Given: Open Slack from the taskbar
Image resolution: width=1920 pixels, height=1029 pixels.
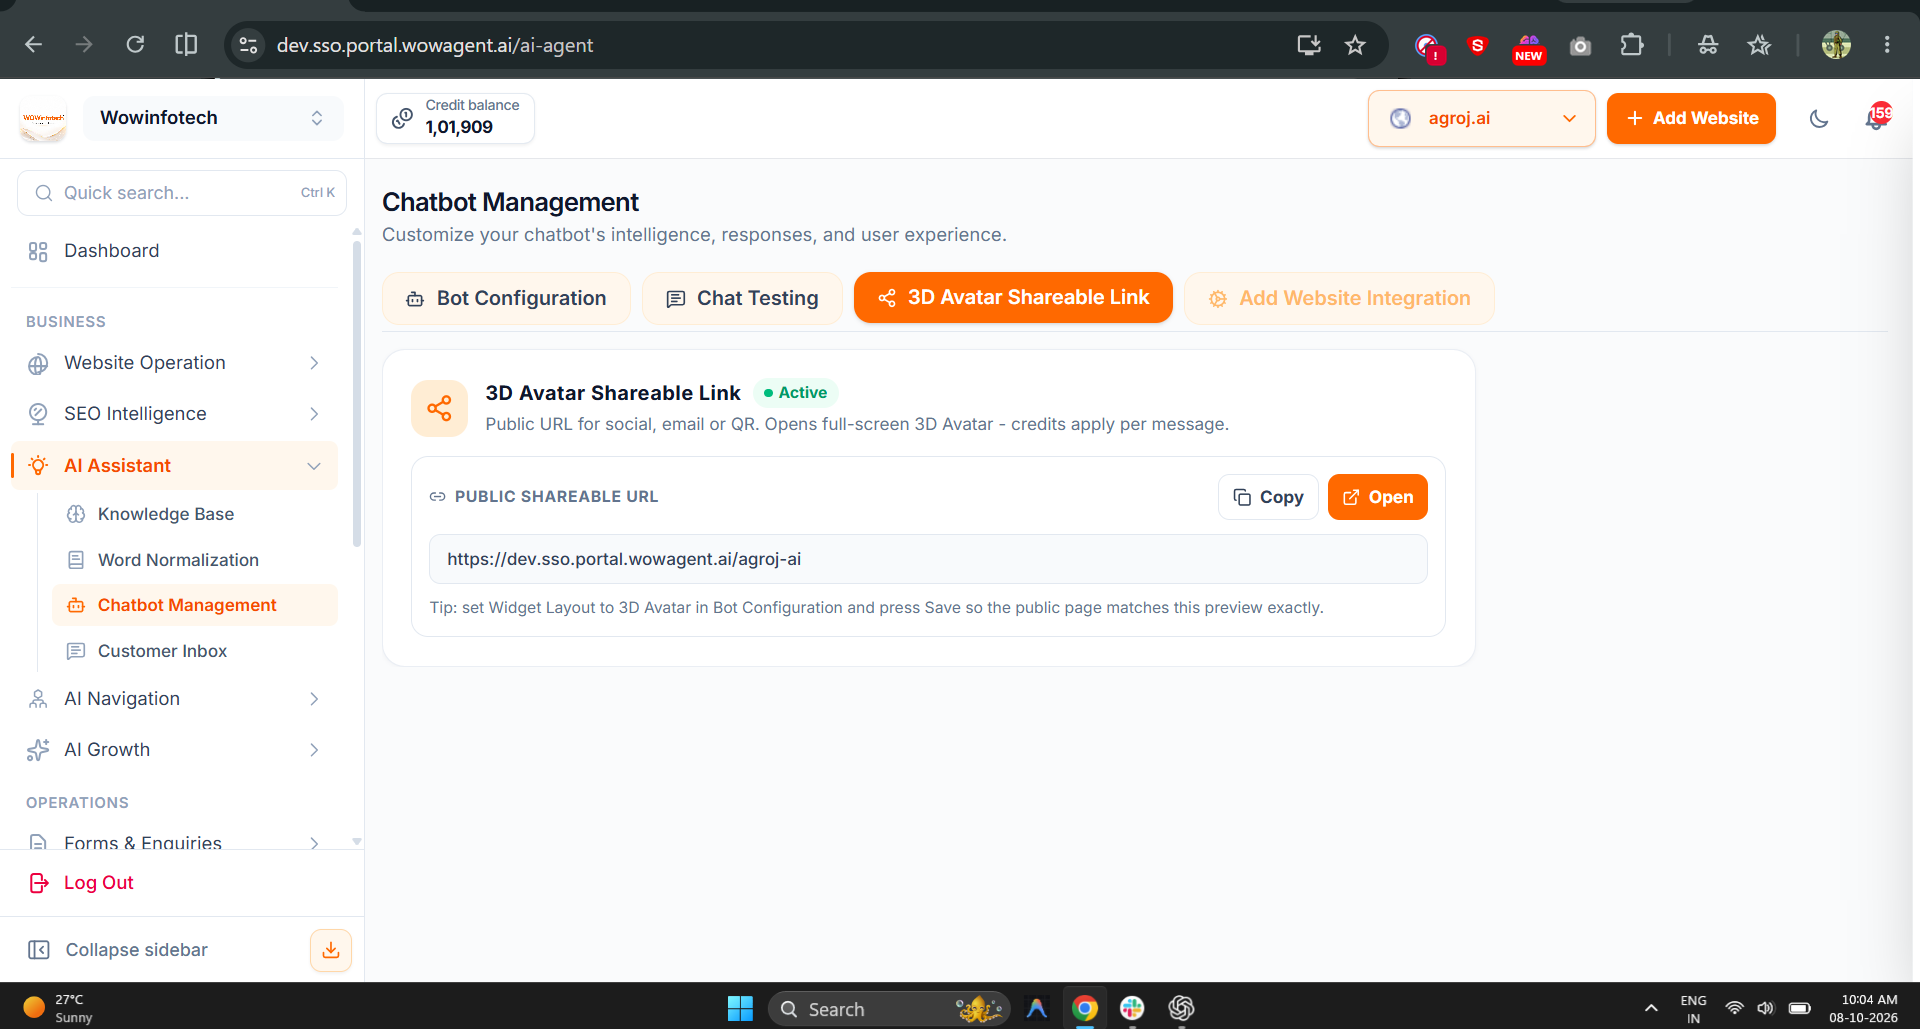Looking at the screenshot, I should coord(1132,1008).
